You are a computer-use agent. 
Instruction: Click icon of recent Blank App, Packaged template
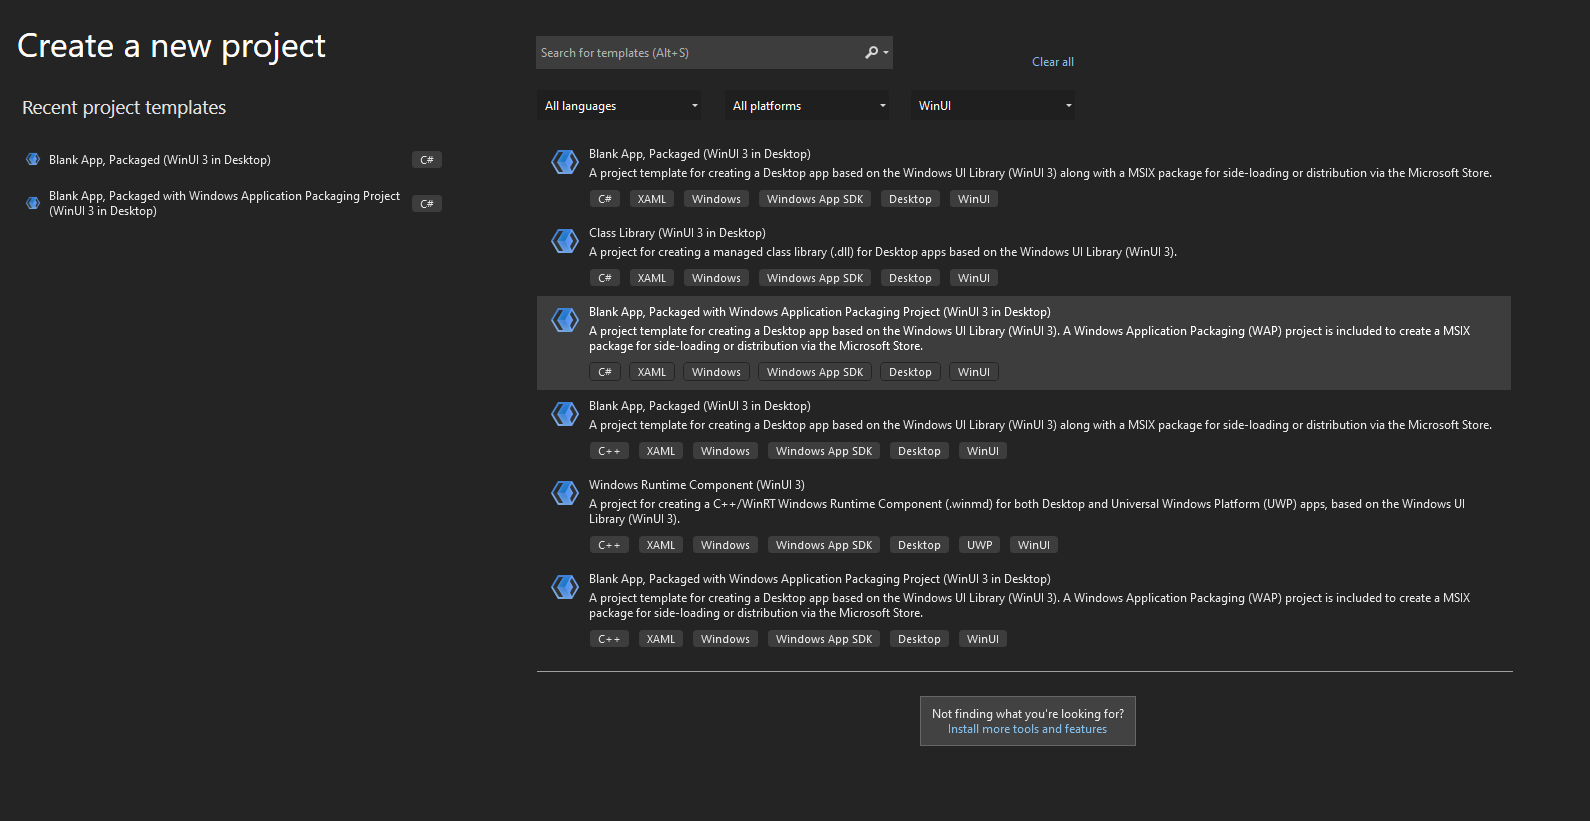[x=33, y=160]
